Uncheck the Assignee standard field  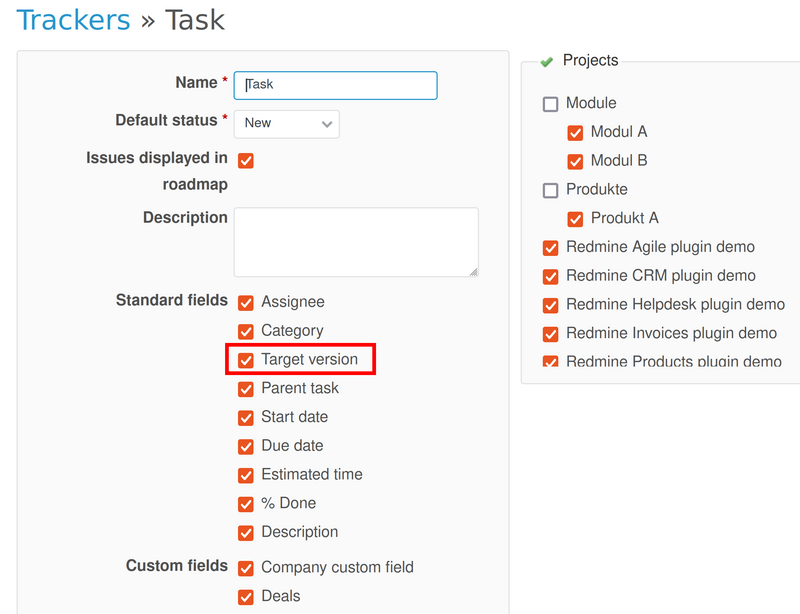click(x=246, y=302)
